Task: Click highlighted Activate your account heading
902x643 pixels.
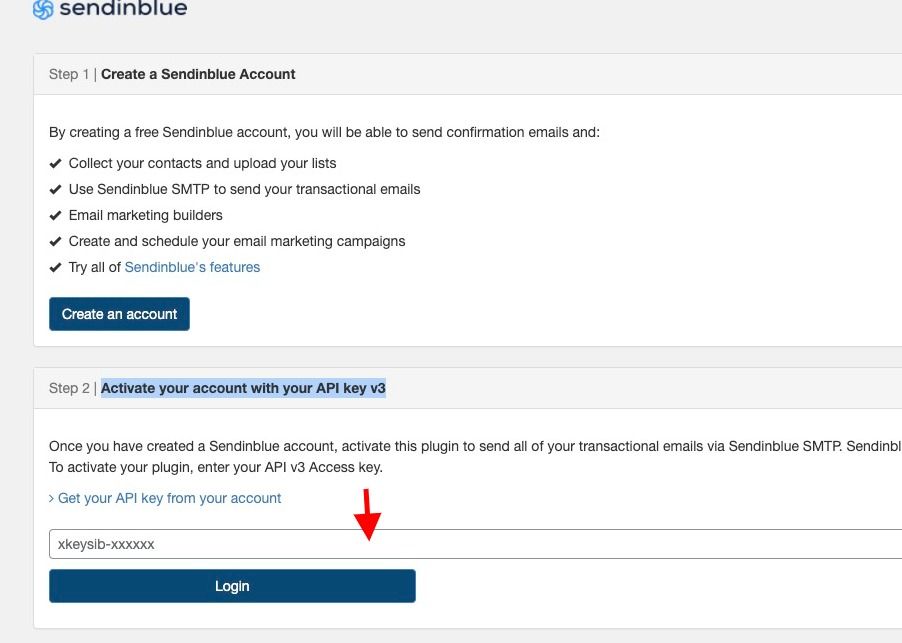Action: click(x=243, y=388)
